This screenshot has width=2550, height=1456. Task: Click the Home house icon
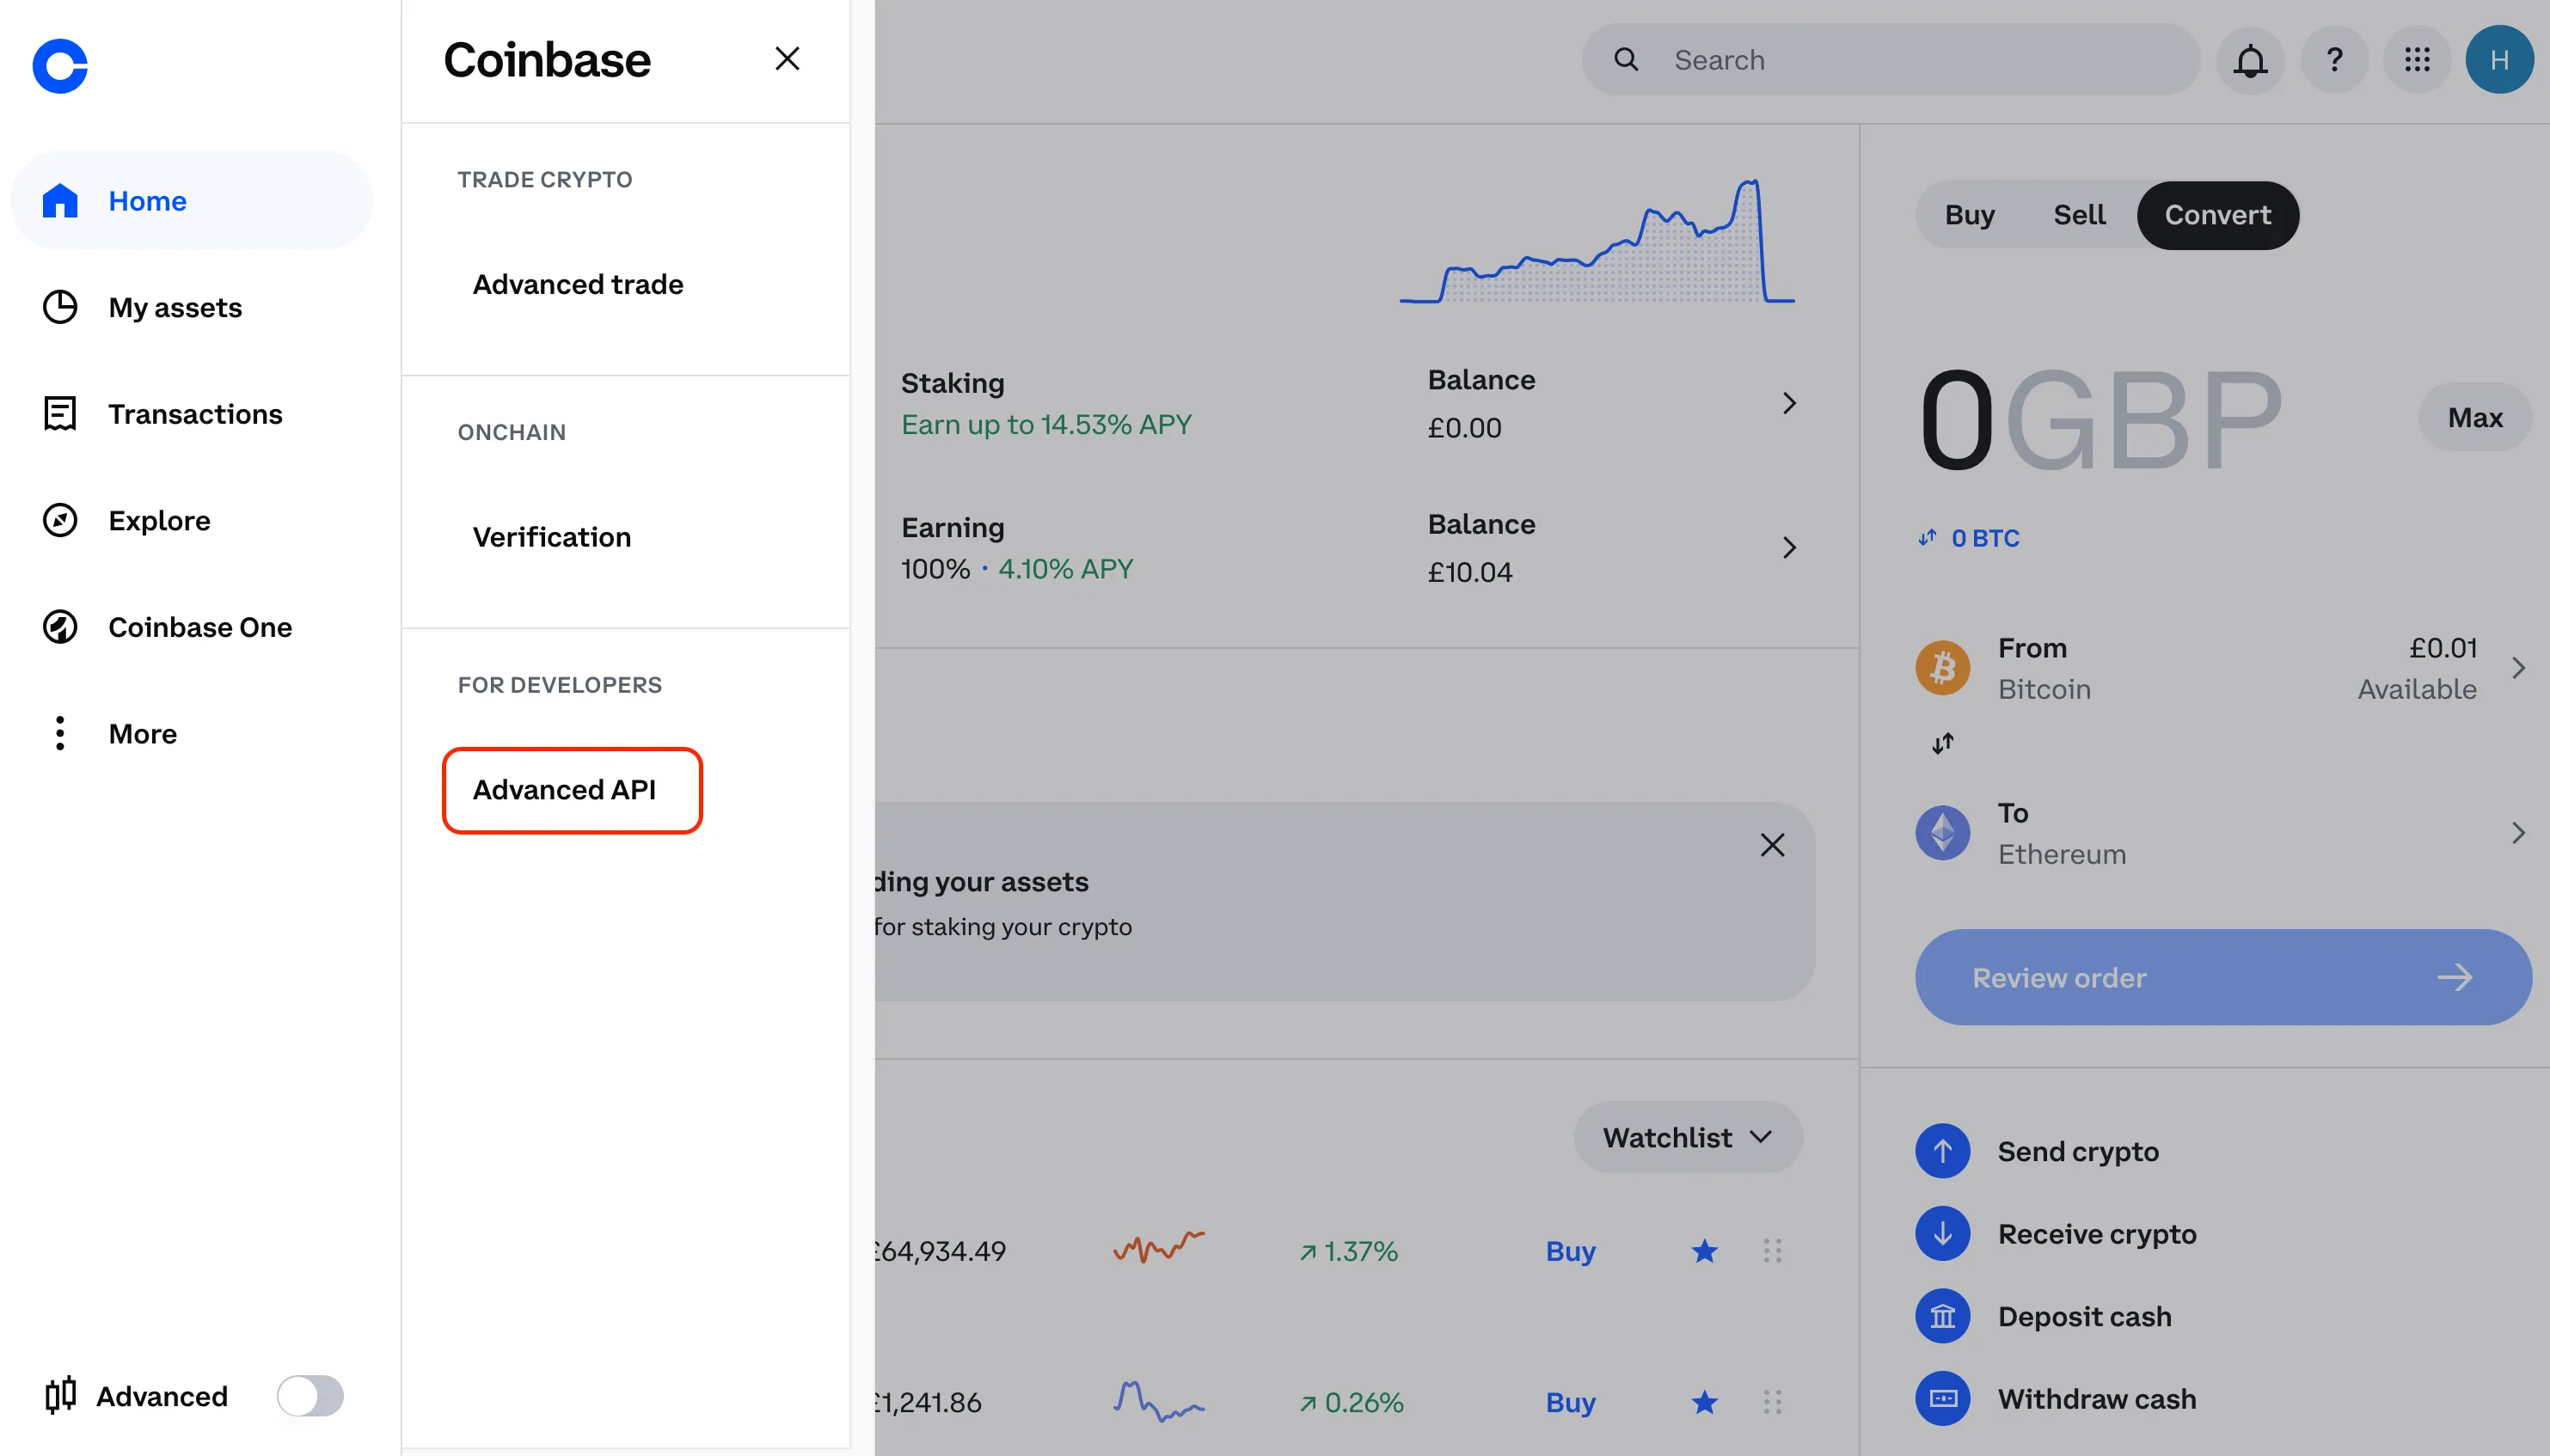(60, 201)
